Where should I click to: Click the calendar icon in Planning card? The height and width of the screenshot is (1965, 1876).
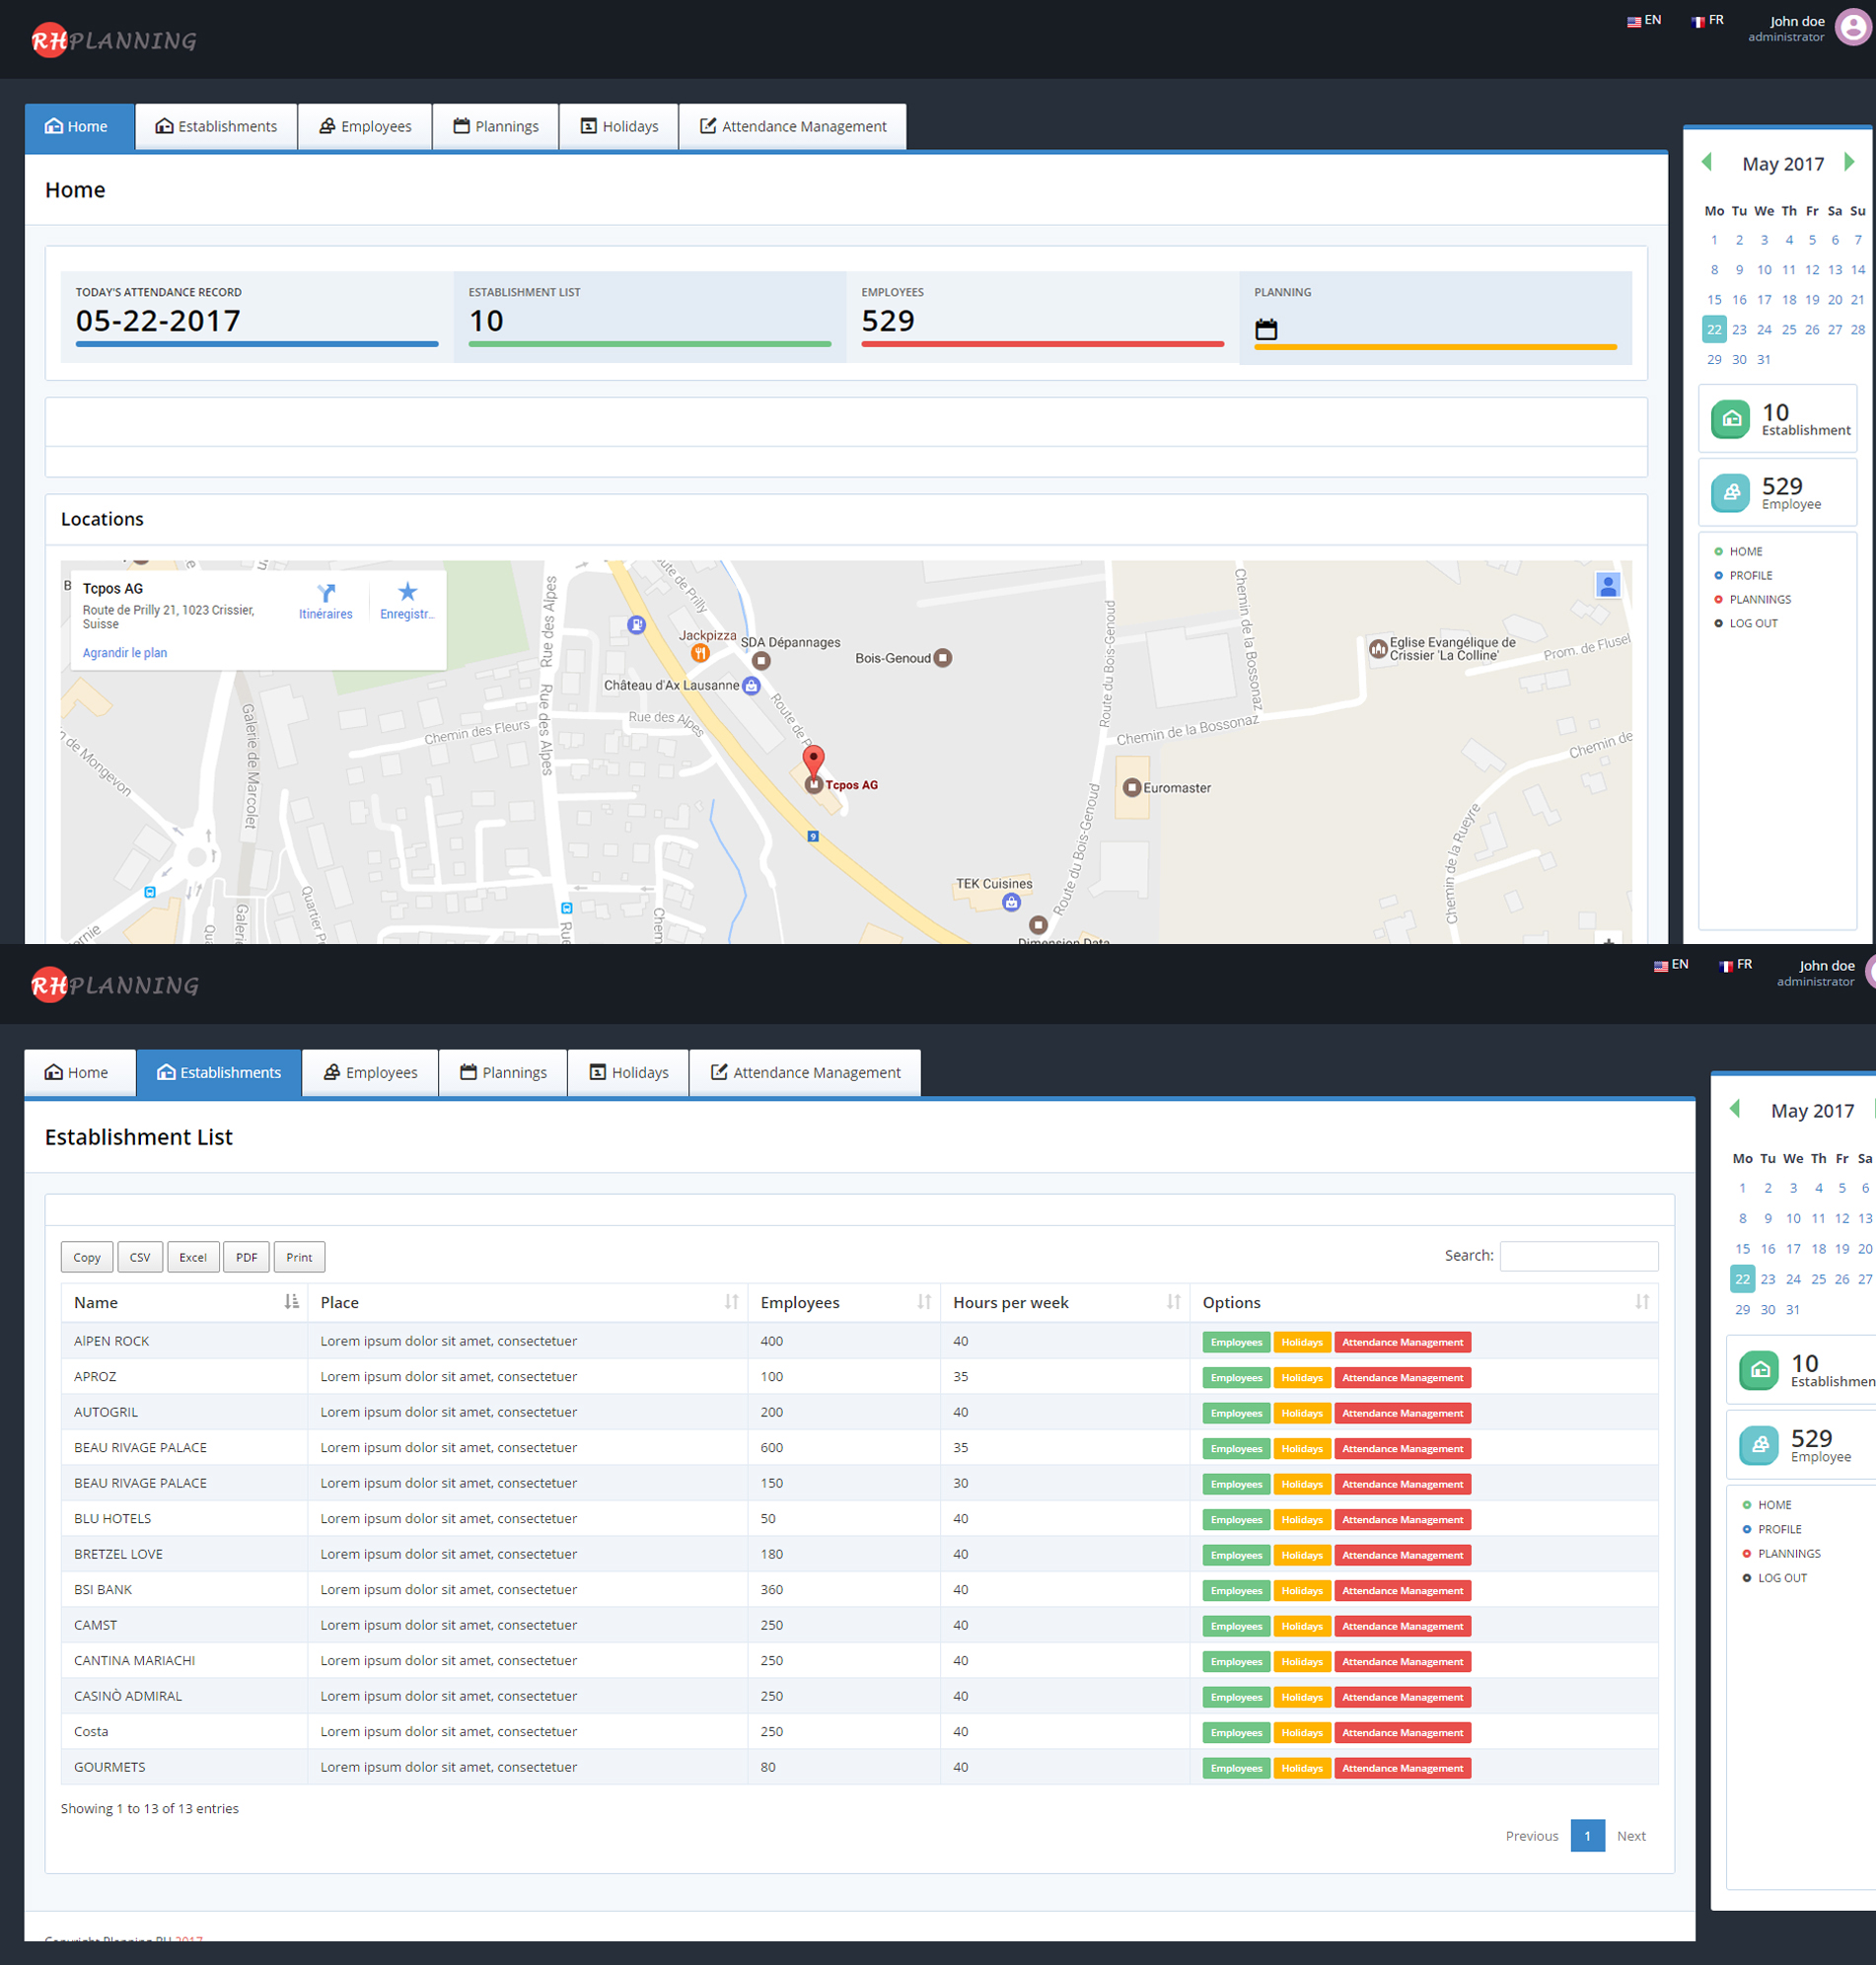[1266, 329]
